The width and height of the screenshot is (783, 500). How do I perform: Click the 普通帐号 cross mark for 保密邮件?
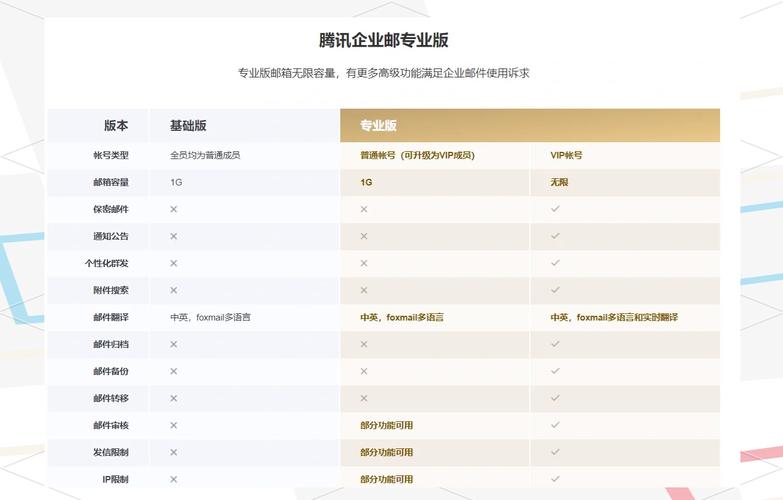pos(364,209)
